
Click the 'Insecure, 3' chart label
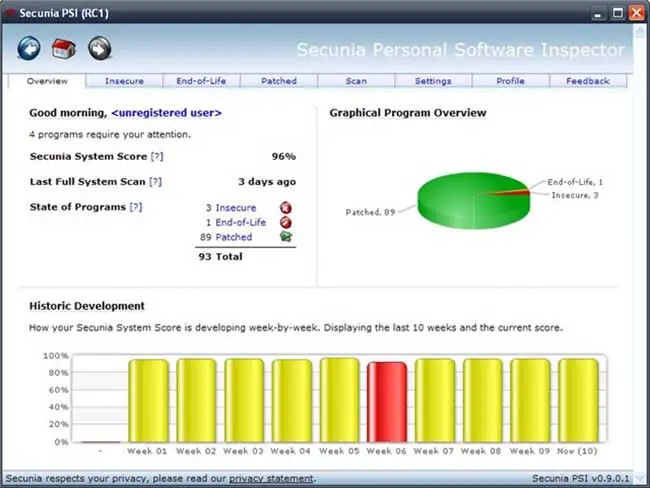click(x=575, y=195)
